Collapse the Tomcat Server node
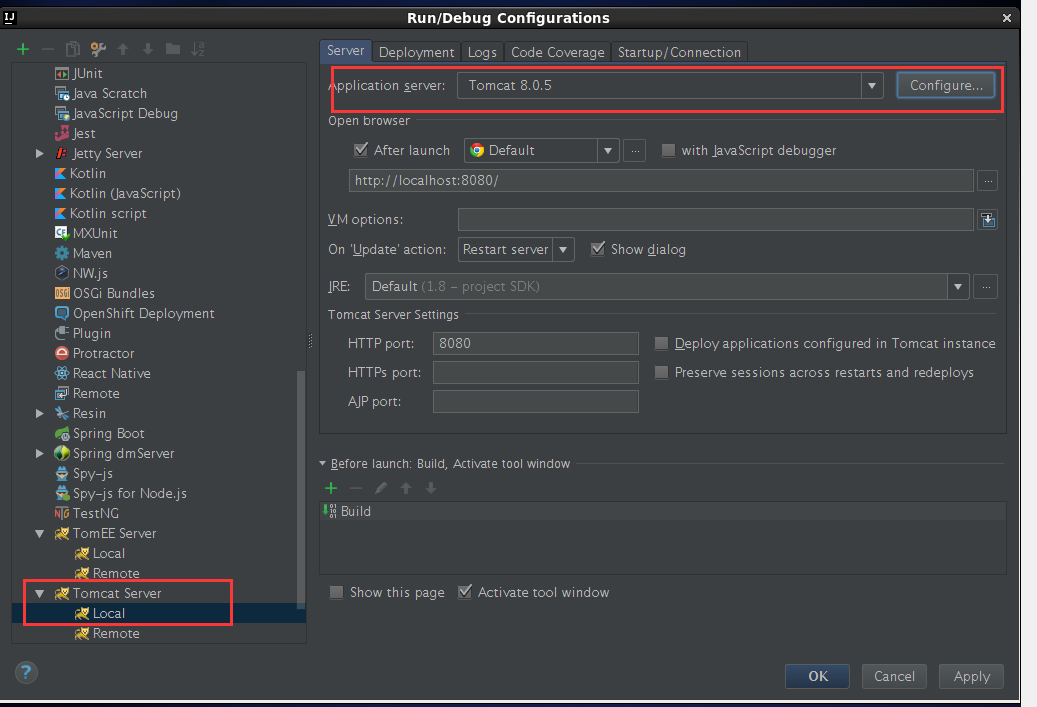This screenshot has height=707, width=1037. pyautogui.click(x=40, y=593)
